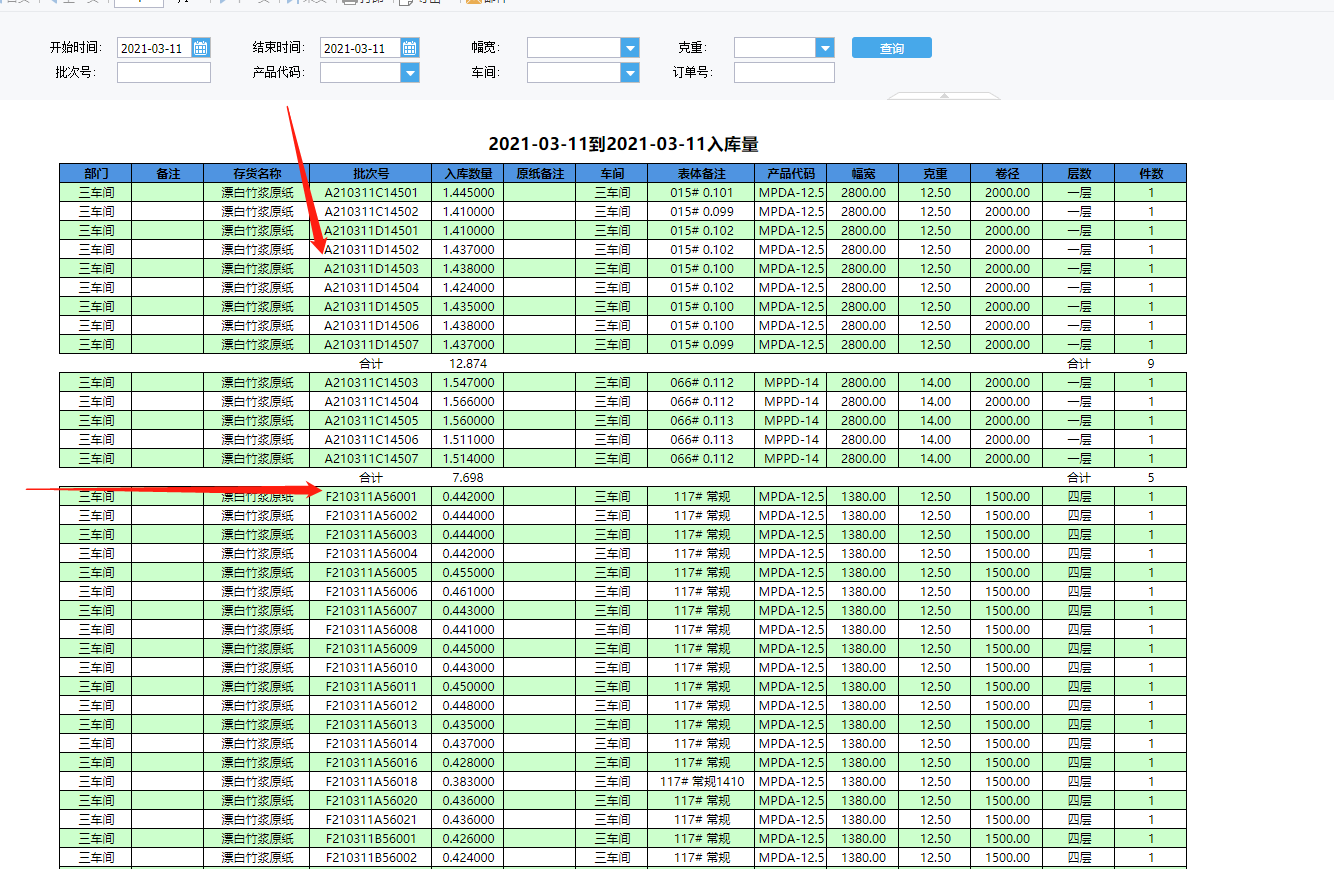
Task: Open the 结束时间 calendar picker icon
Action: (410, 48)
